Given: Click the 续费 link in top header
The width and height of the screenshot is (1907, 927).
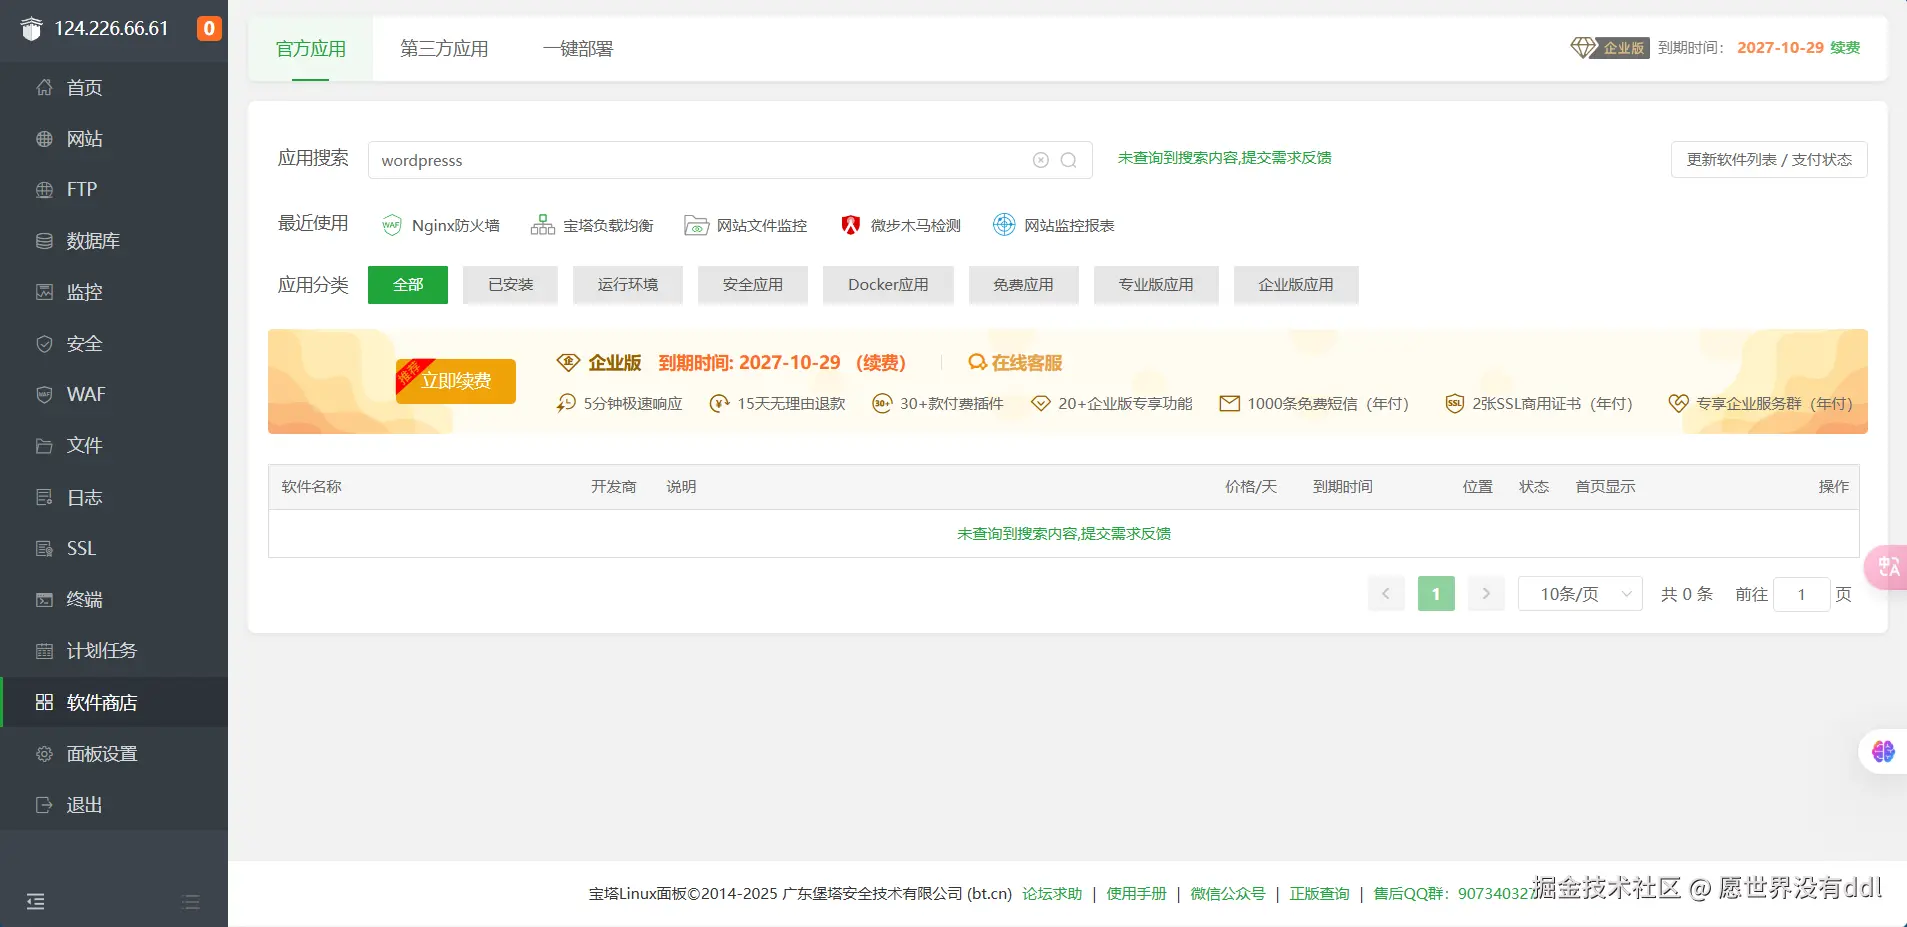Looking at the screenshot, I should click(x=1845, y=48).
